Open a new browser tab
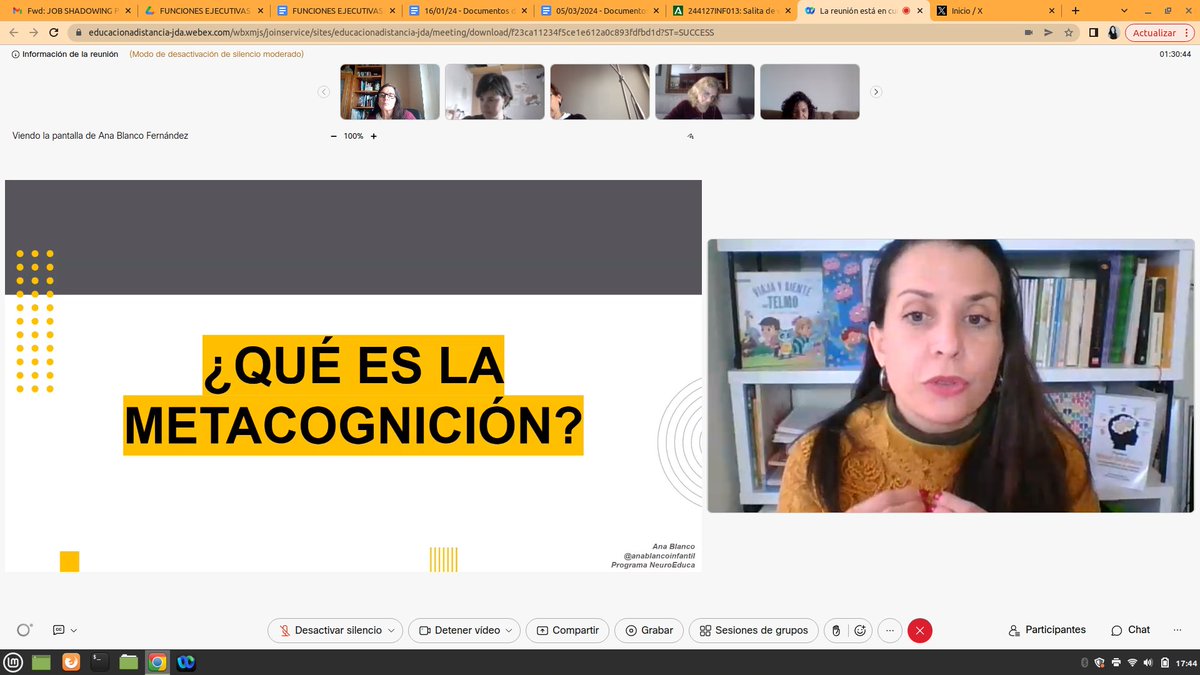 1075,11
